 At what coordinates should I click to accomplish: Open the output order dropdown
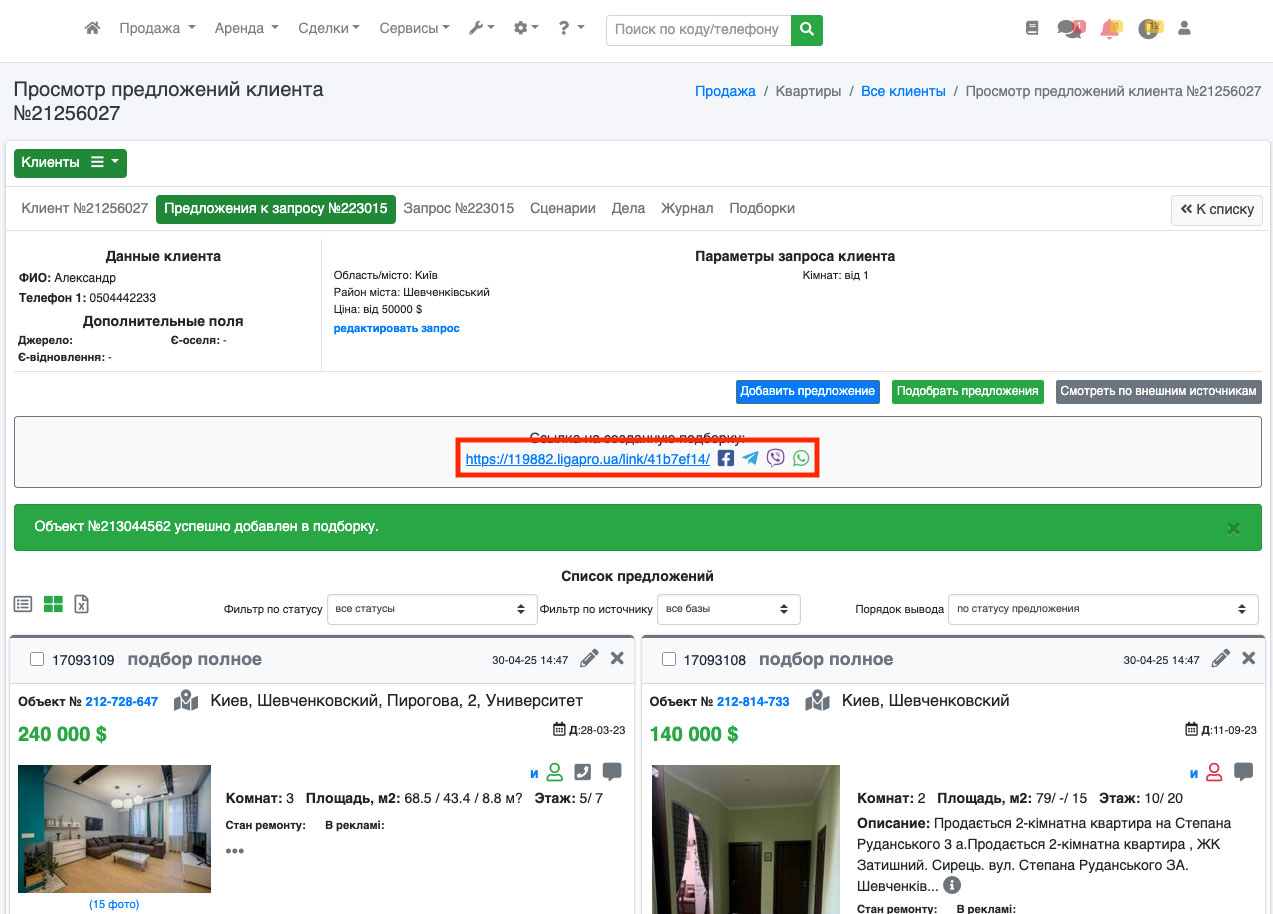click(1102, 609)
